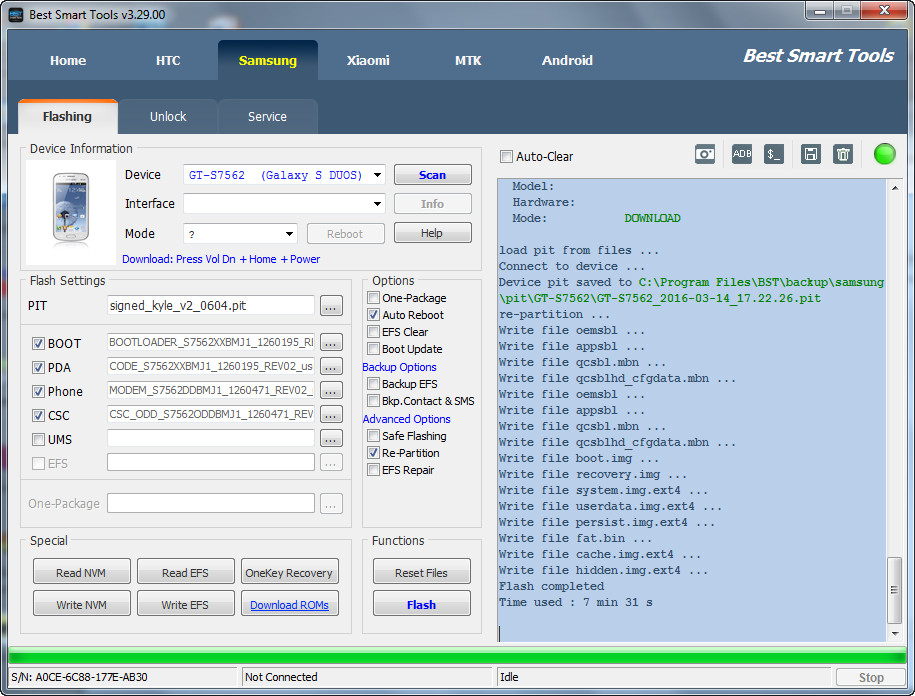Browse for the PDA file
This screenshot has height=696, width=915.
pyautogui.click(x=331, y=366)
